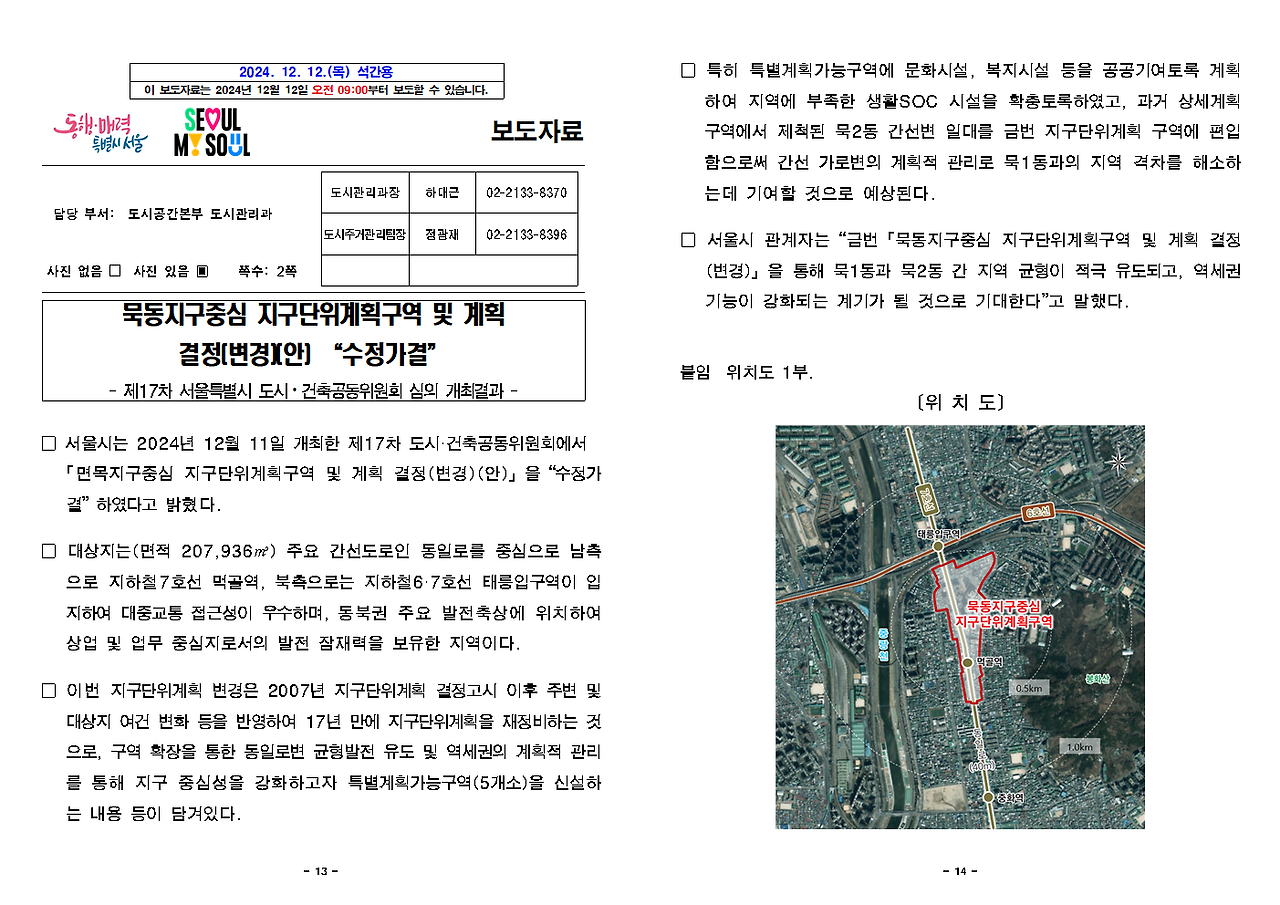1280x905 pixels.
Task: Click the red 묵동지구중심 지구단위계획구역 map label
Action: point(1004,614)
